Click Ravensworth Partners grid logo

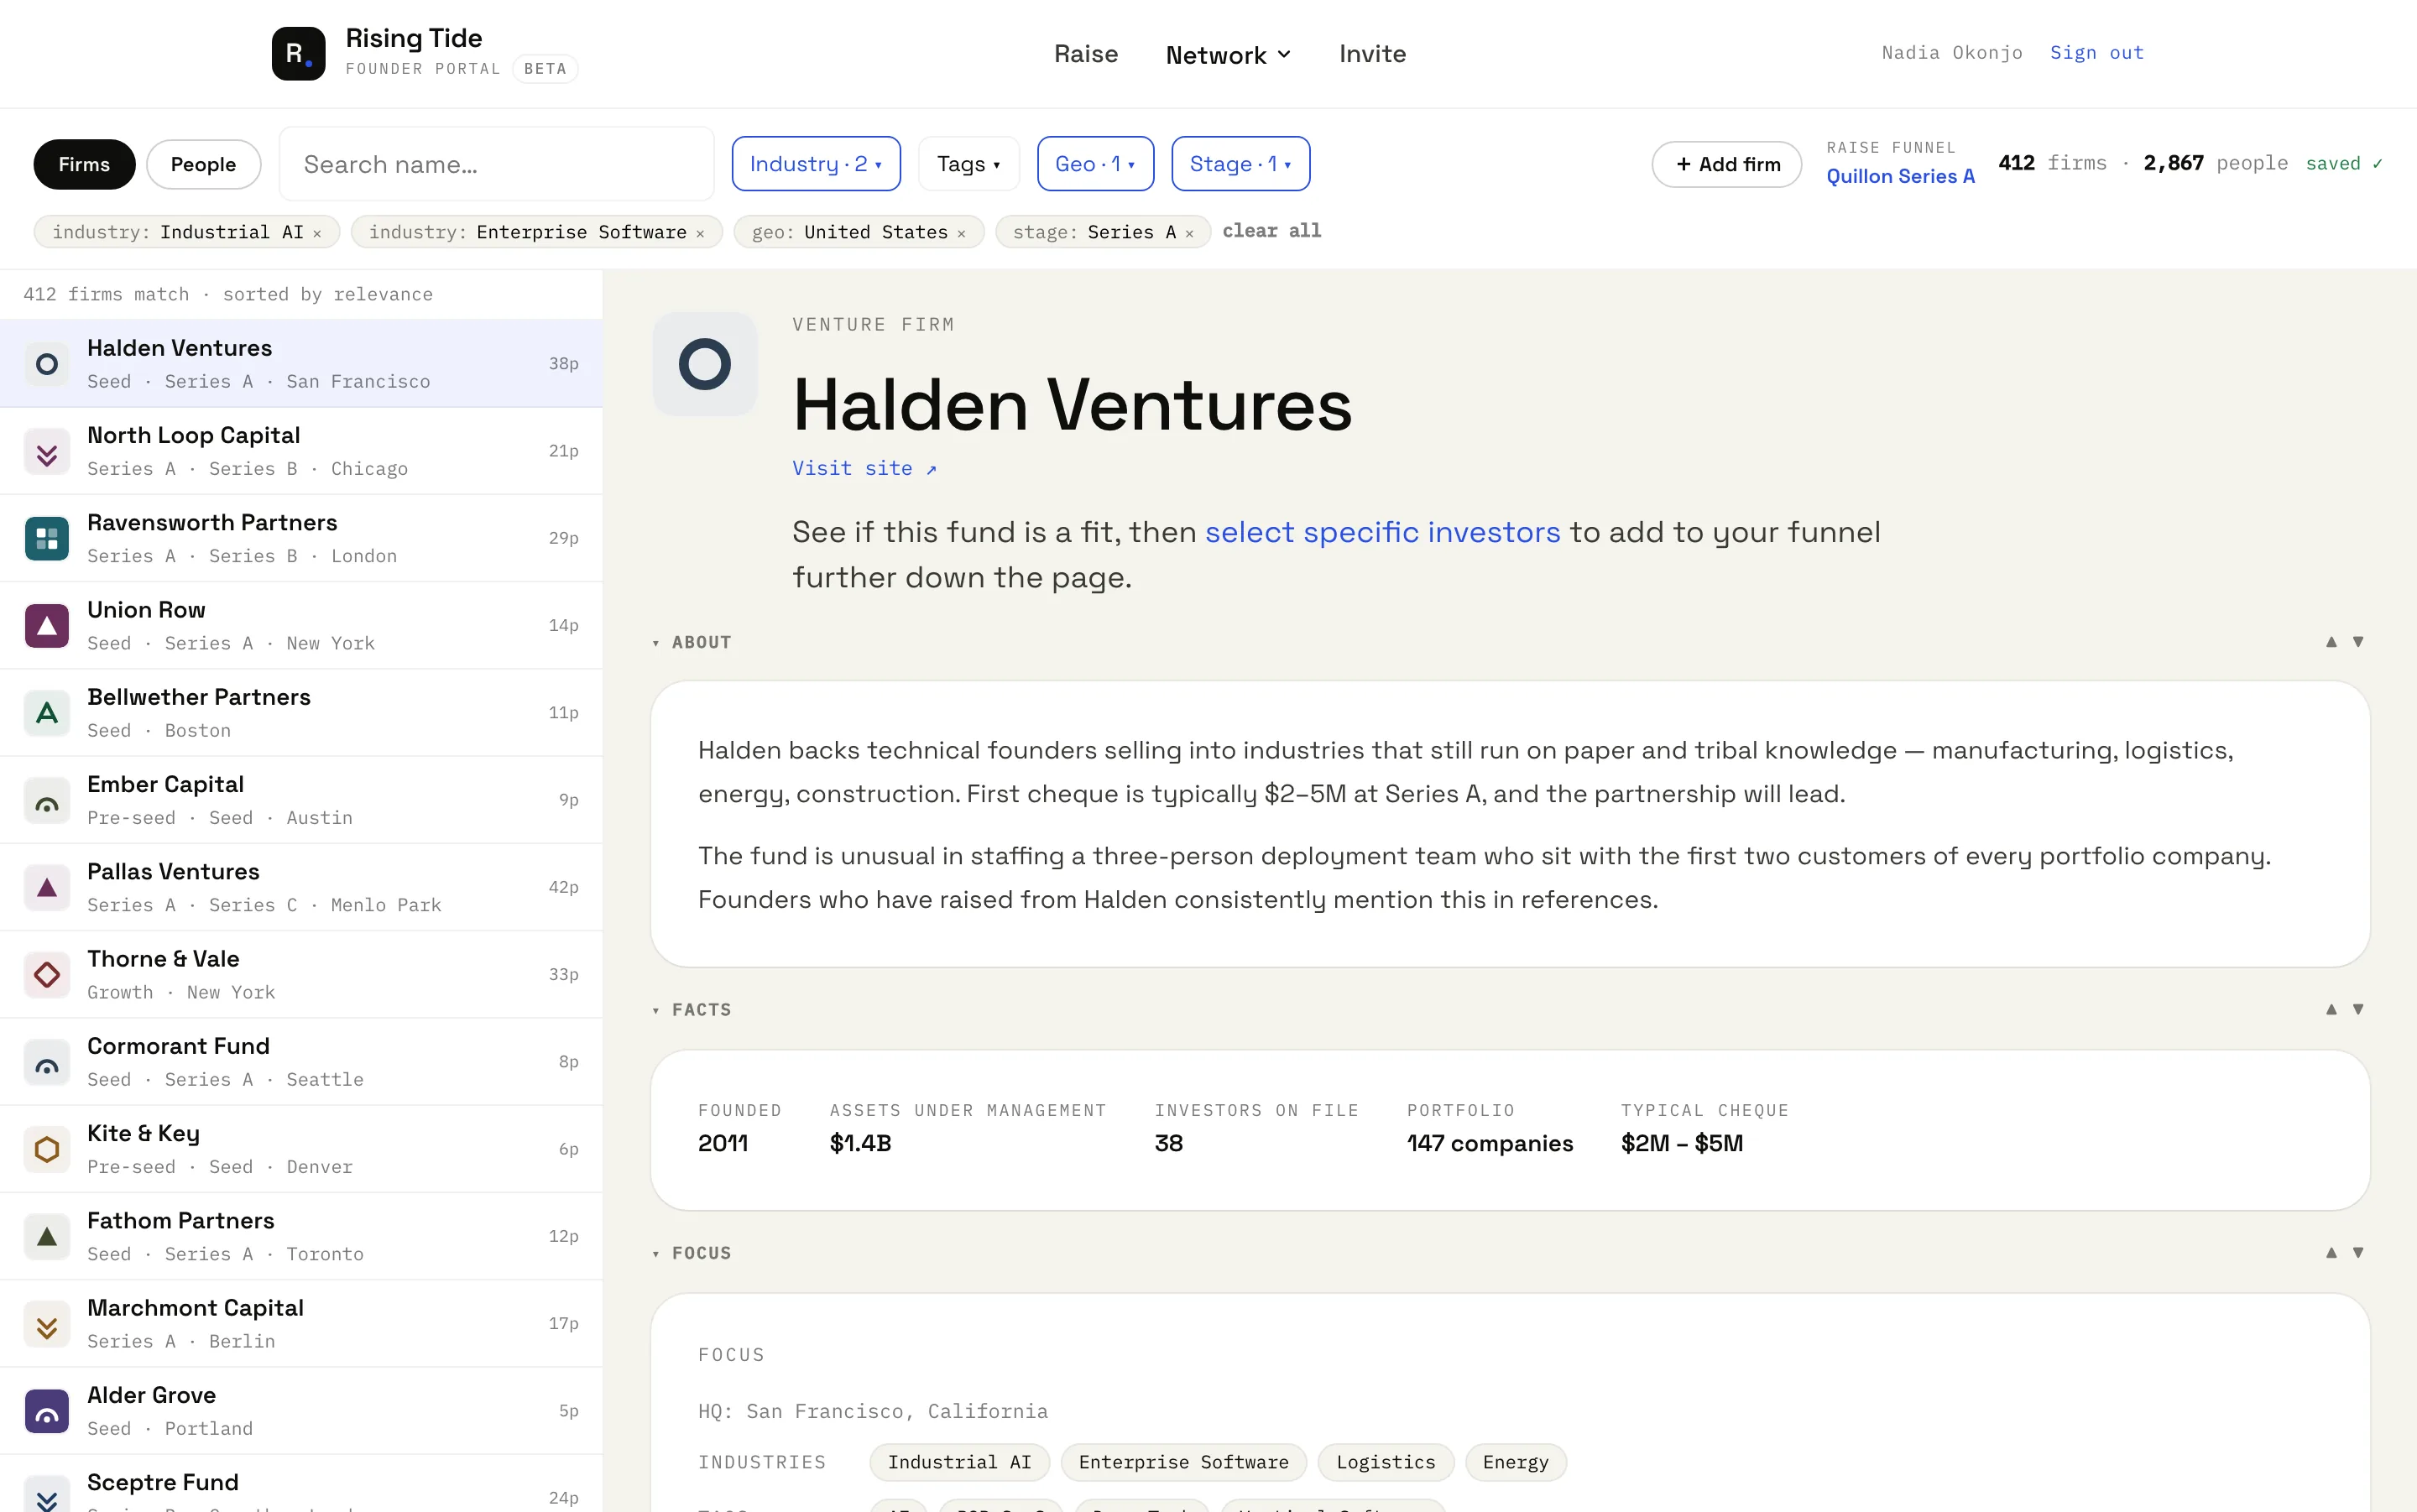[47, 538]
